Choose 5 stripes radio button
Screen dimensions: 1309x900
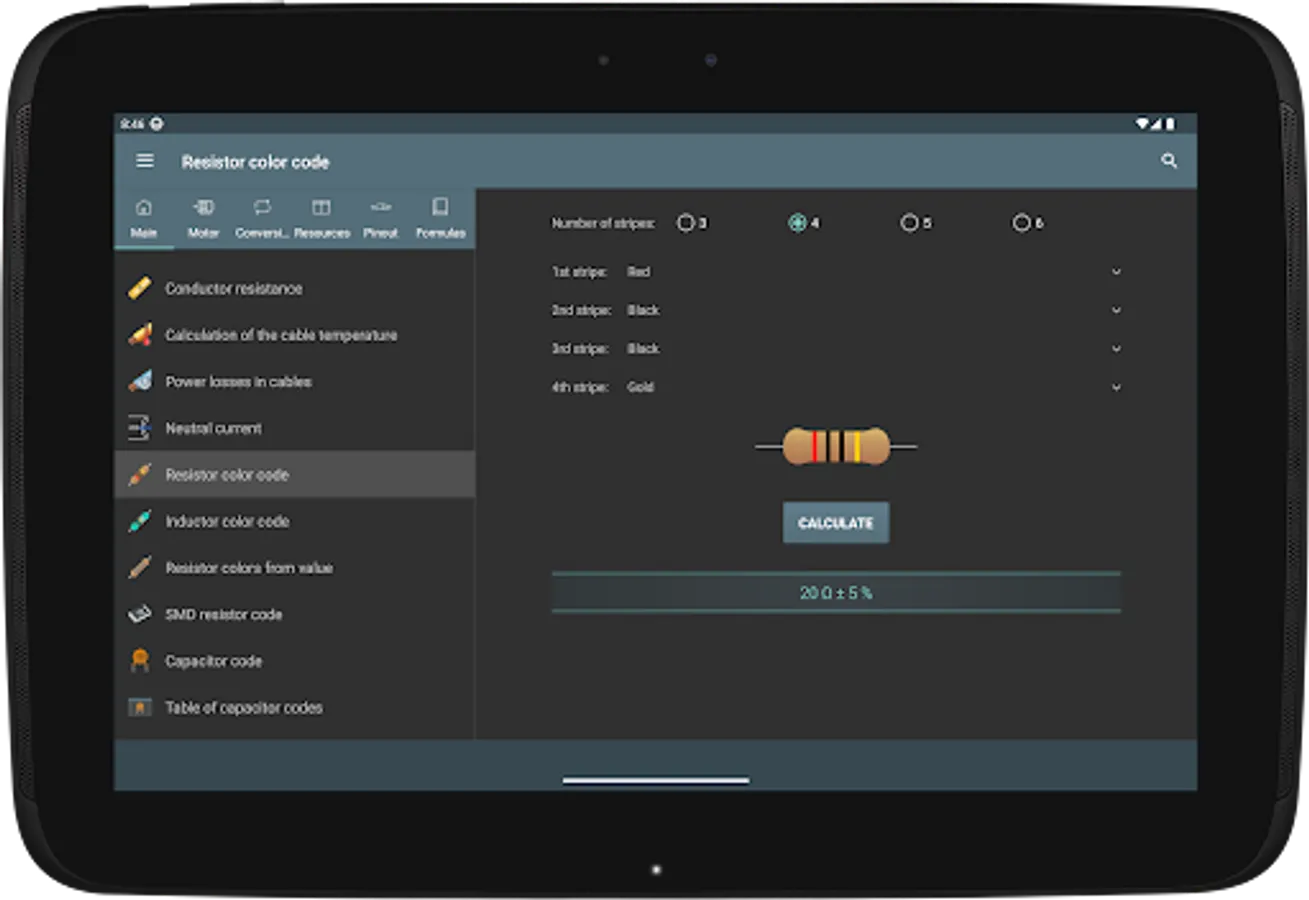point(909,223)
